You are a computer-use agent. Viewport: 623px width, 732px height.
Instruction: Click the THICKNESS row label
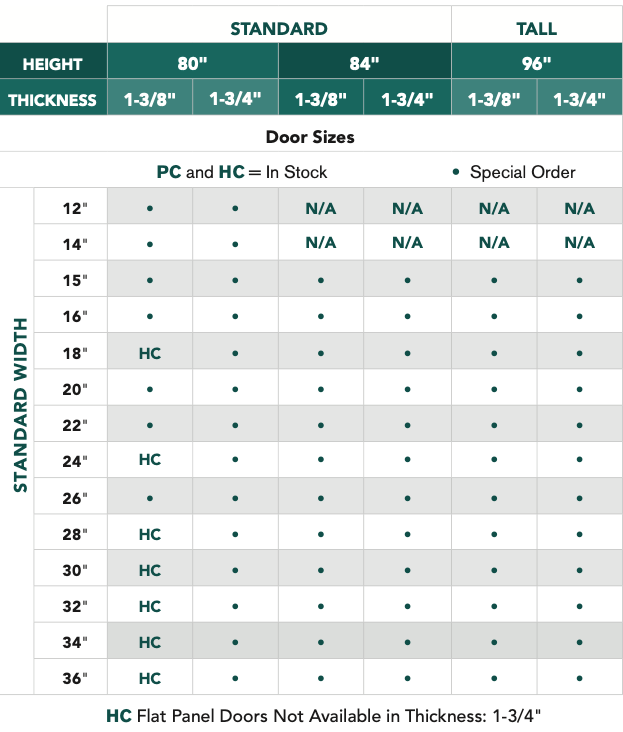pos(53,100)
